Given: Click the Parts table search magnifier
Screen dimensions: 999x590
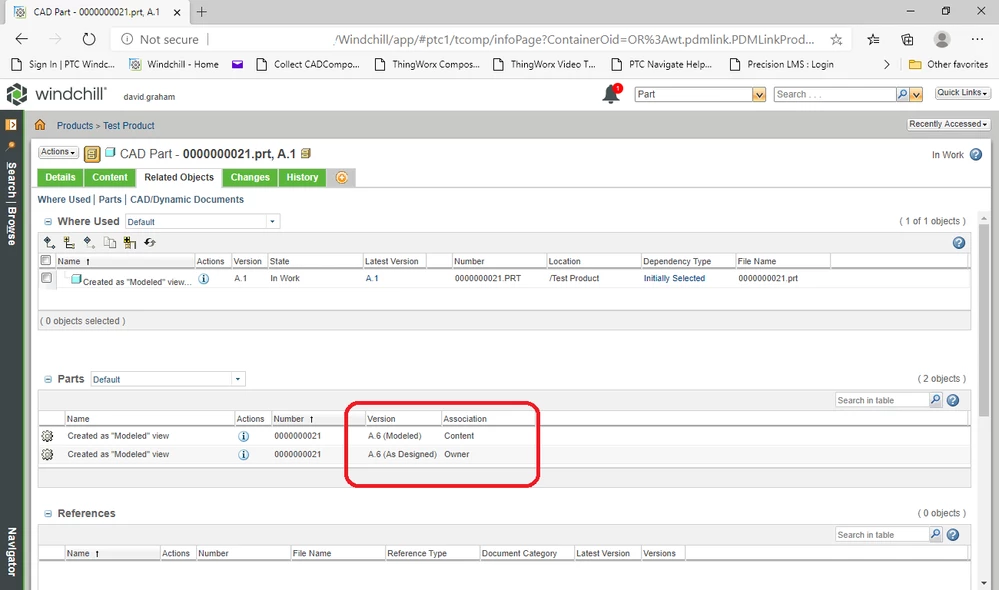Looking at the screenshot, I should pos(935,399).
